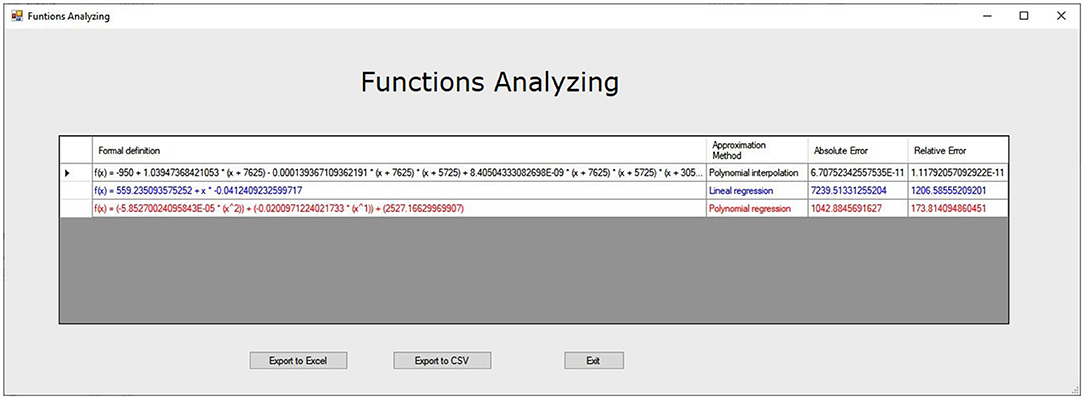Select the red f(x) = (-5.85270024095843E-05 formula cell

click(399, 208)
